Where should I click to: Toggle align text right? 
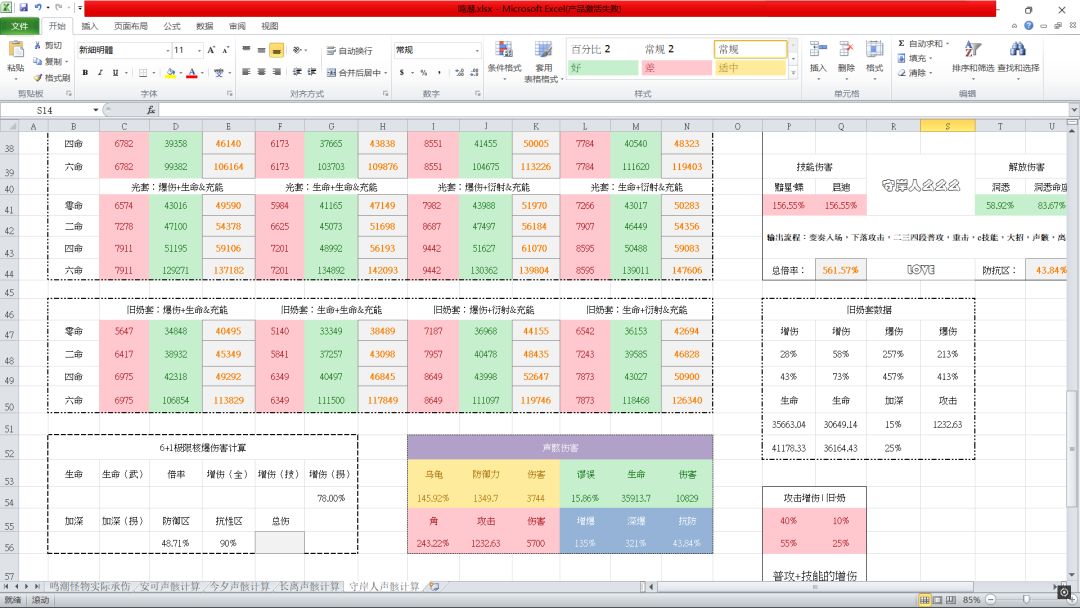click(x=276, y=72)
